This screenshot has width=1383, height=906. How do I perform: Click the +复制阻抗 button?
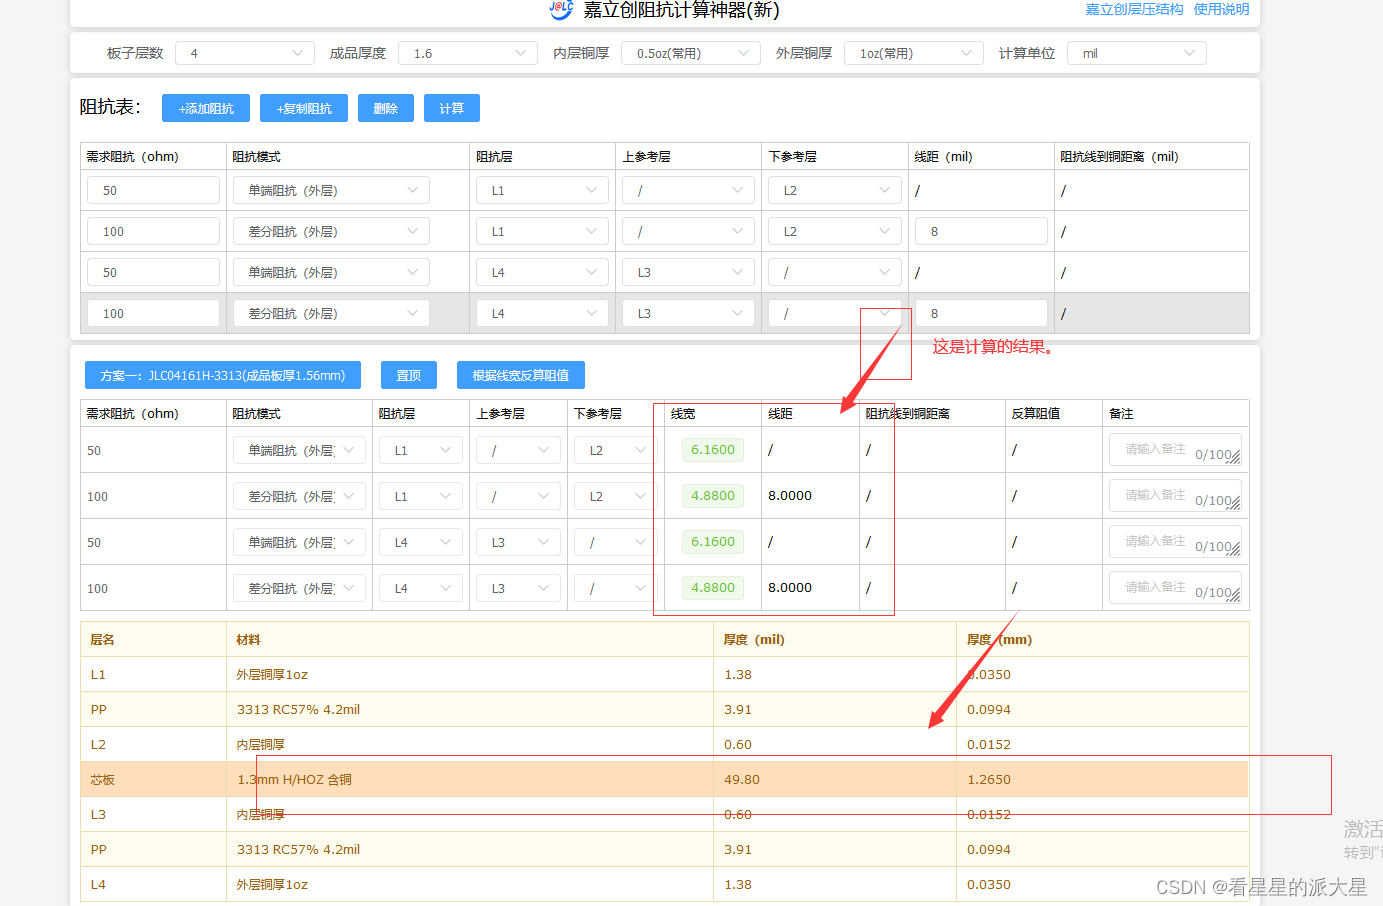click(x=304, y=108)
